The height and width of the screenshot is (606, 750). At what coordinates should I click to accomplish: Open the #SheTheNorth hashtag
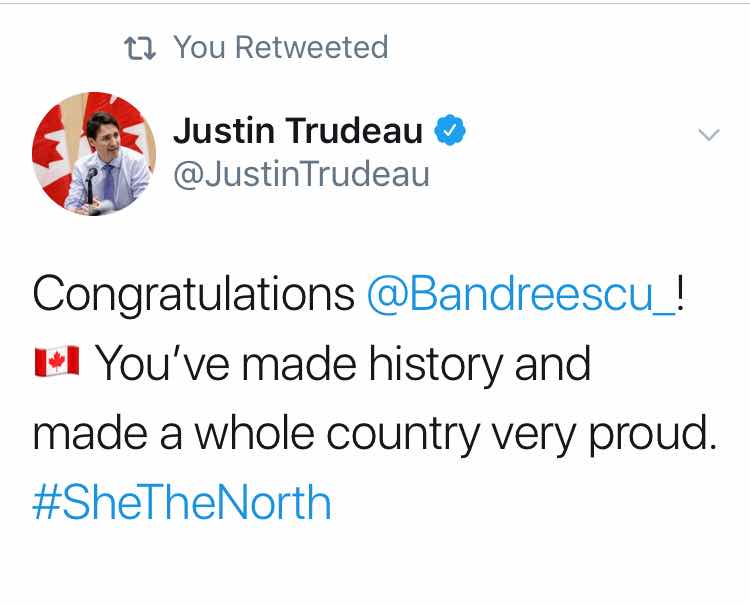(x=182, y=502)
